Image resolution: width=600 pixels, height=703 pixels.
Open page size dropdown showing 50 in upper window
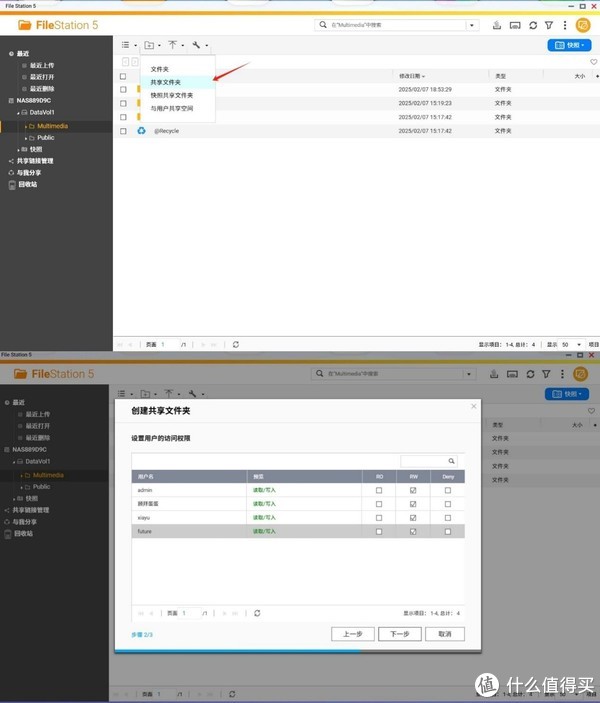(569, 343)
